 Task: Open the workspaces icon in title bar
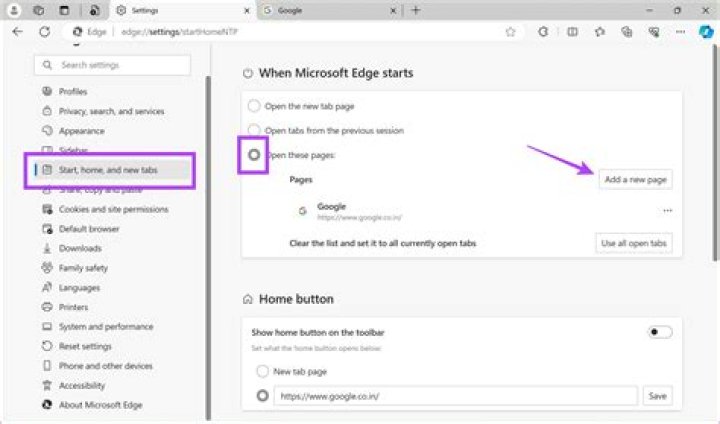39,10
